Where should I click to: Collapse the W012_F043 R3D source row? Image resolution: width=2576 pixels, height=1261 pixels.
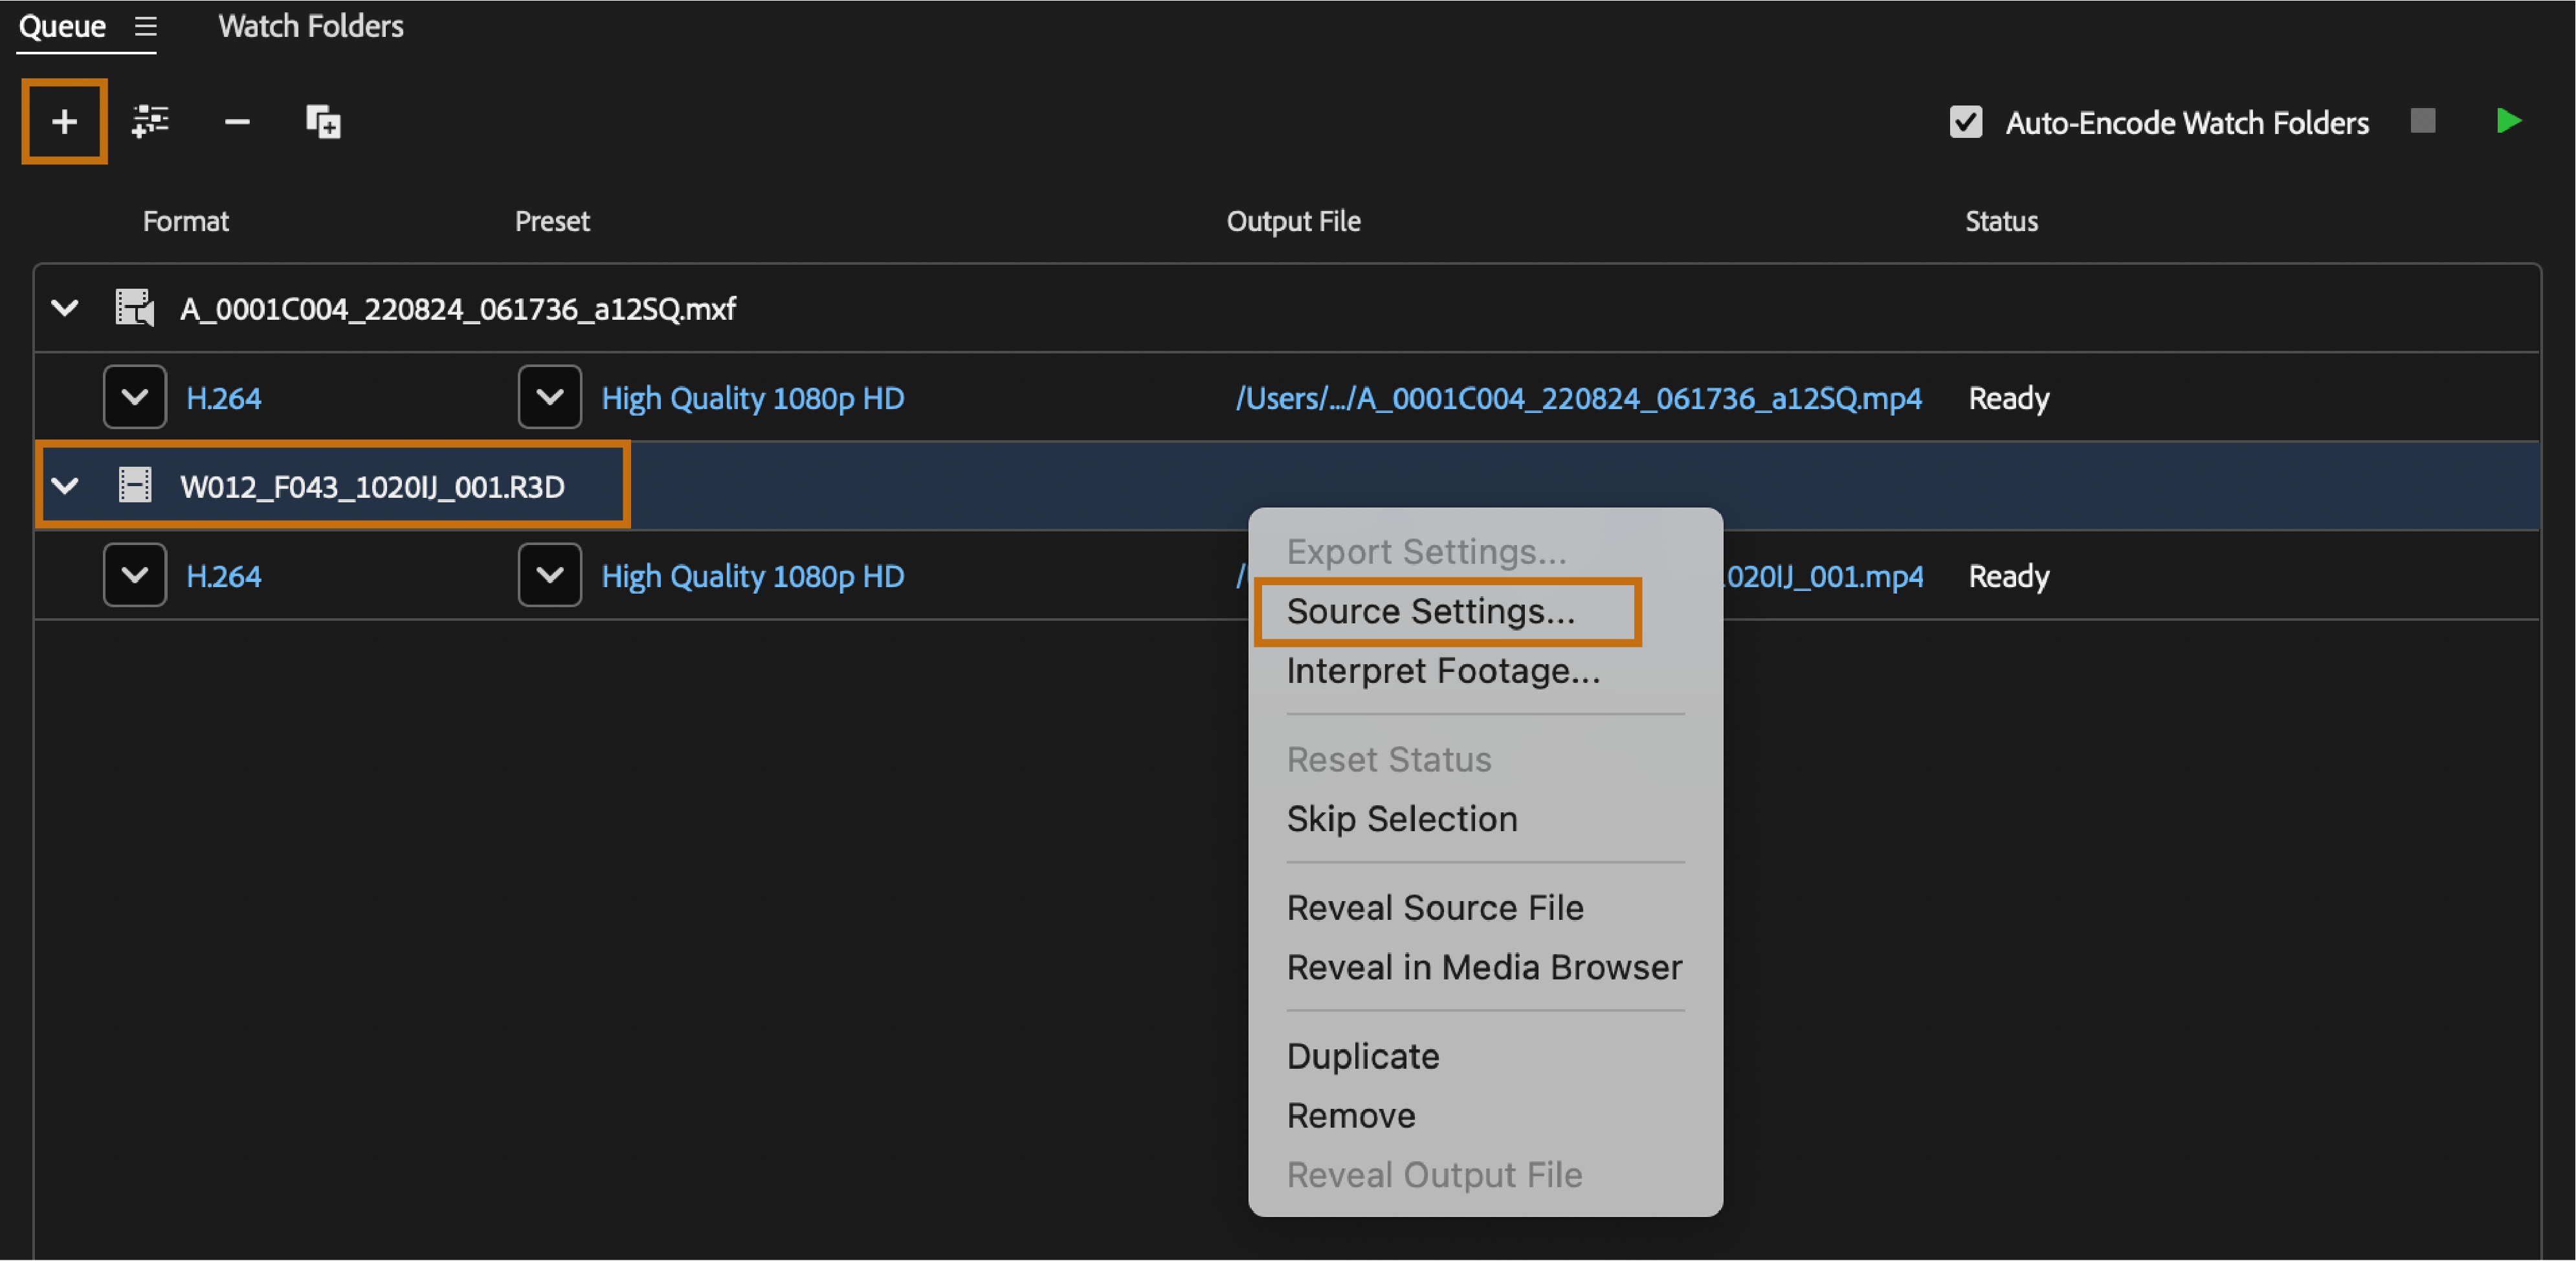[x=65, y=486]
